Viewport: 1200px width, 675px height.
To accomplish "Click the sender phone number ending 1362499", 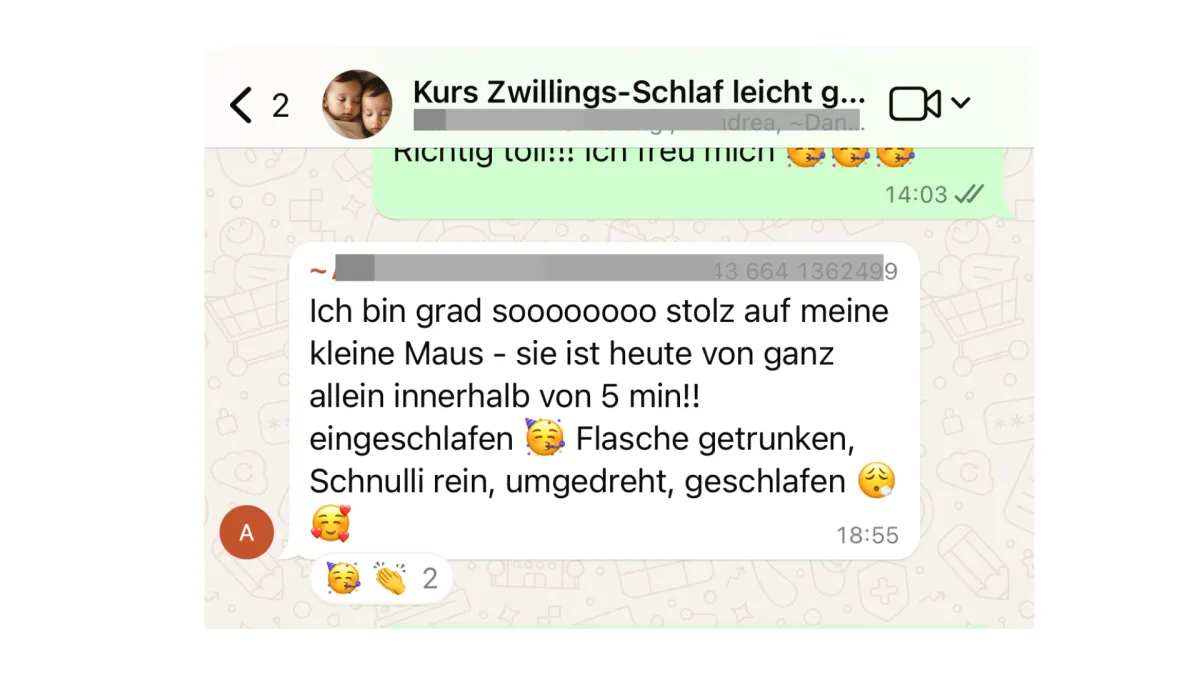I will [x=806, y=271].
